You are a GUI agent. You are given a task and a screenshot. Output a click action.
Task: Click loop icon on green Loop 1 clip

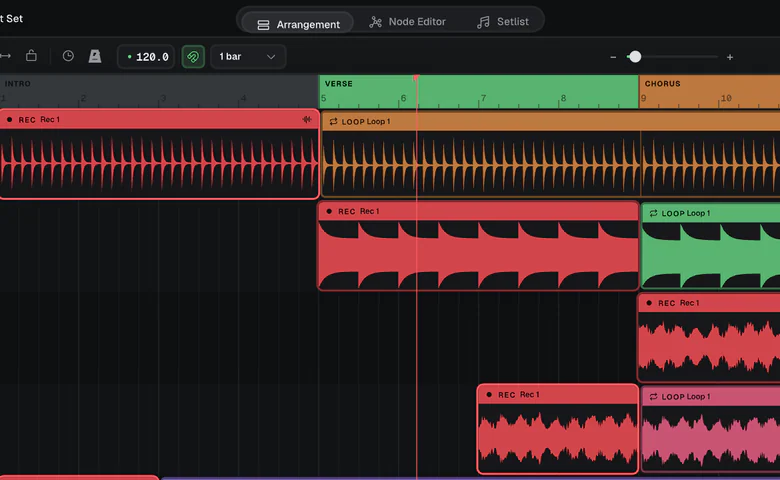[653, 213]
